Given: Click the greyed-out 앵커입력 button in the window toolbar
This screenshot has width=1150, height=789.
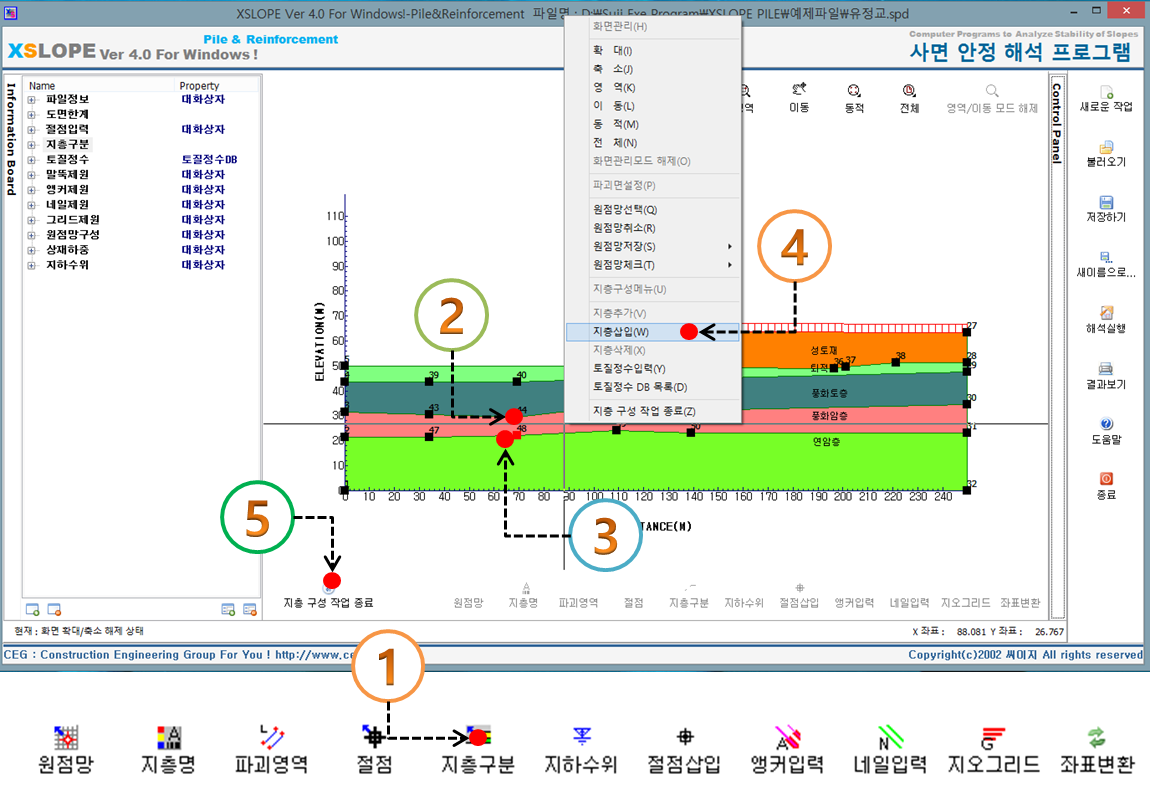Looking at the screenshot, I should tap(854, 603).
